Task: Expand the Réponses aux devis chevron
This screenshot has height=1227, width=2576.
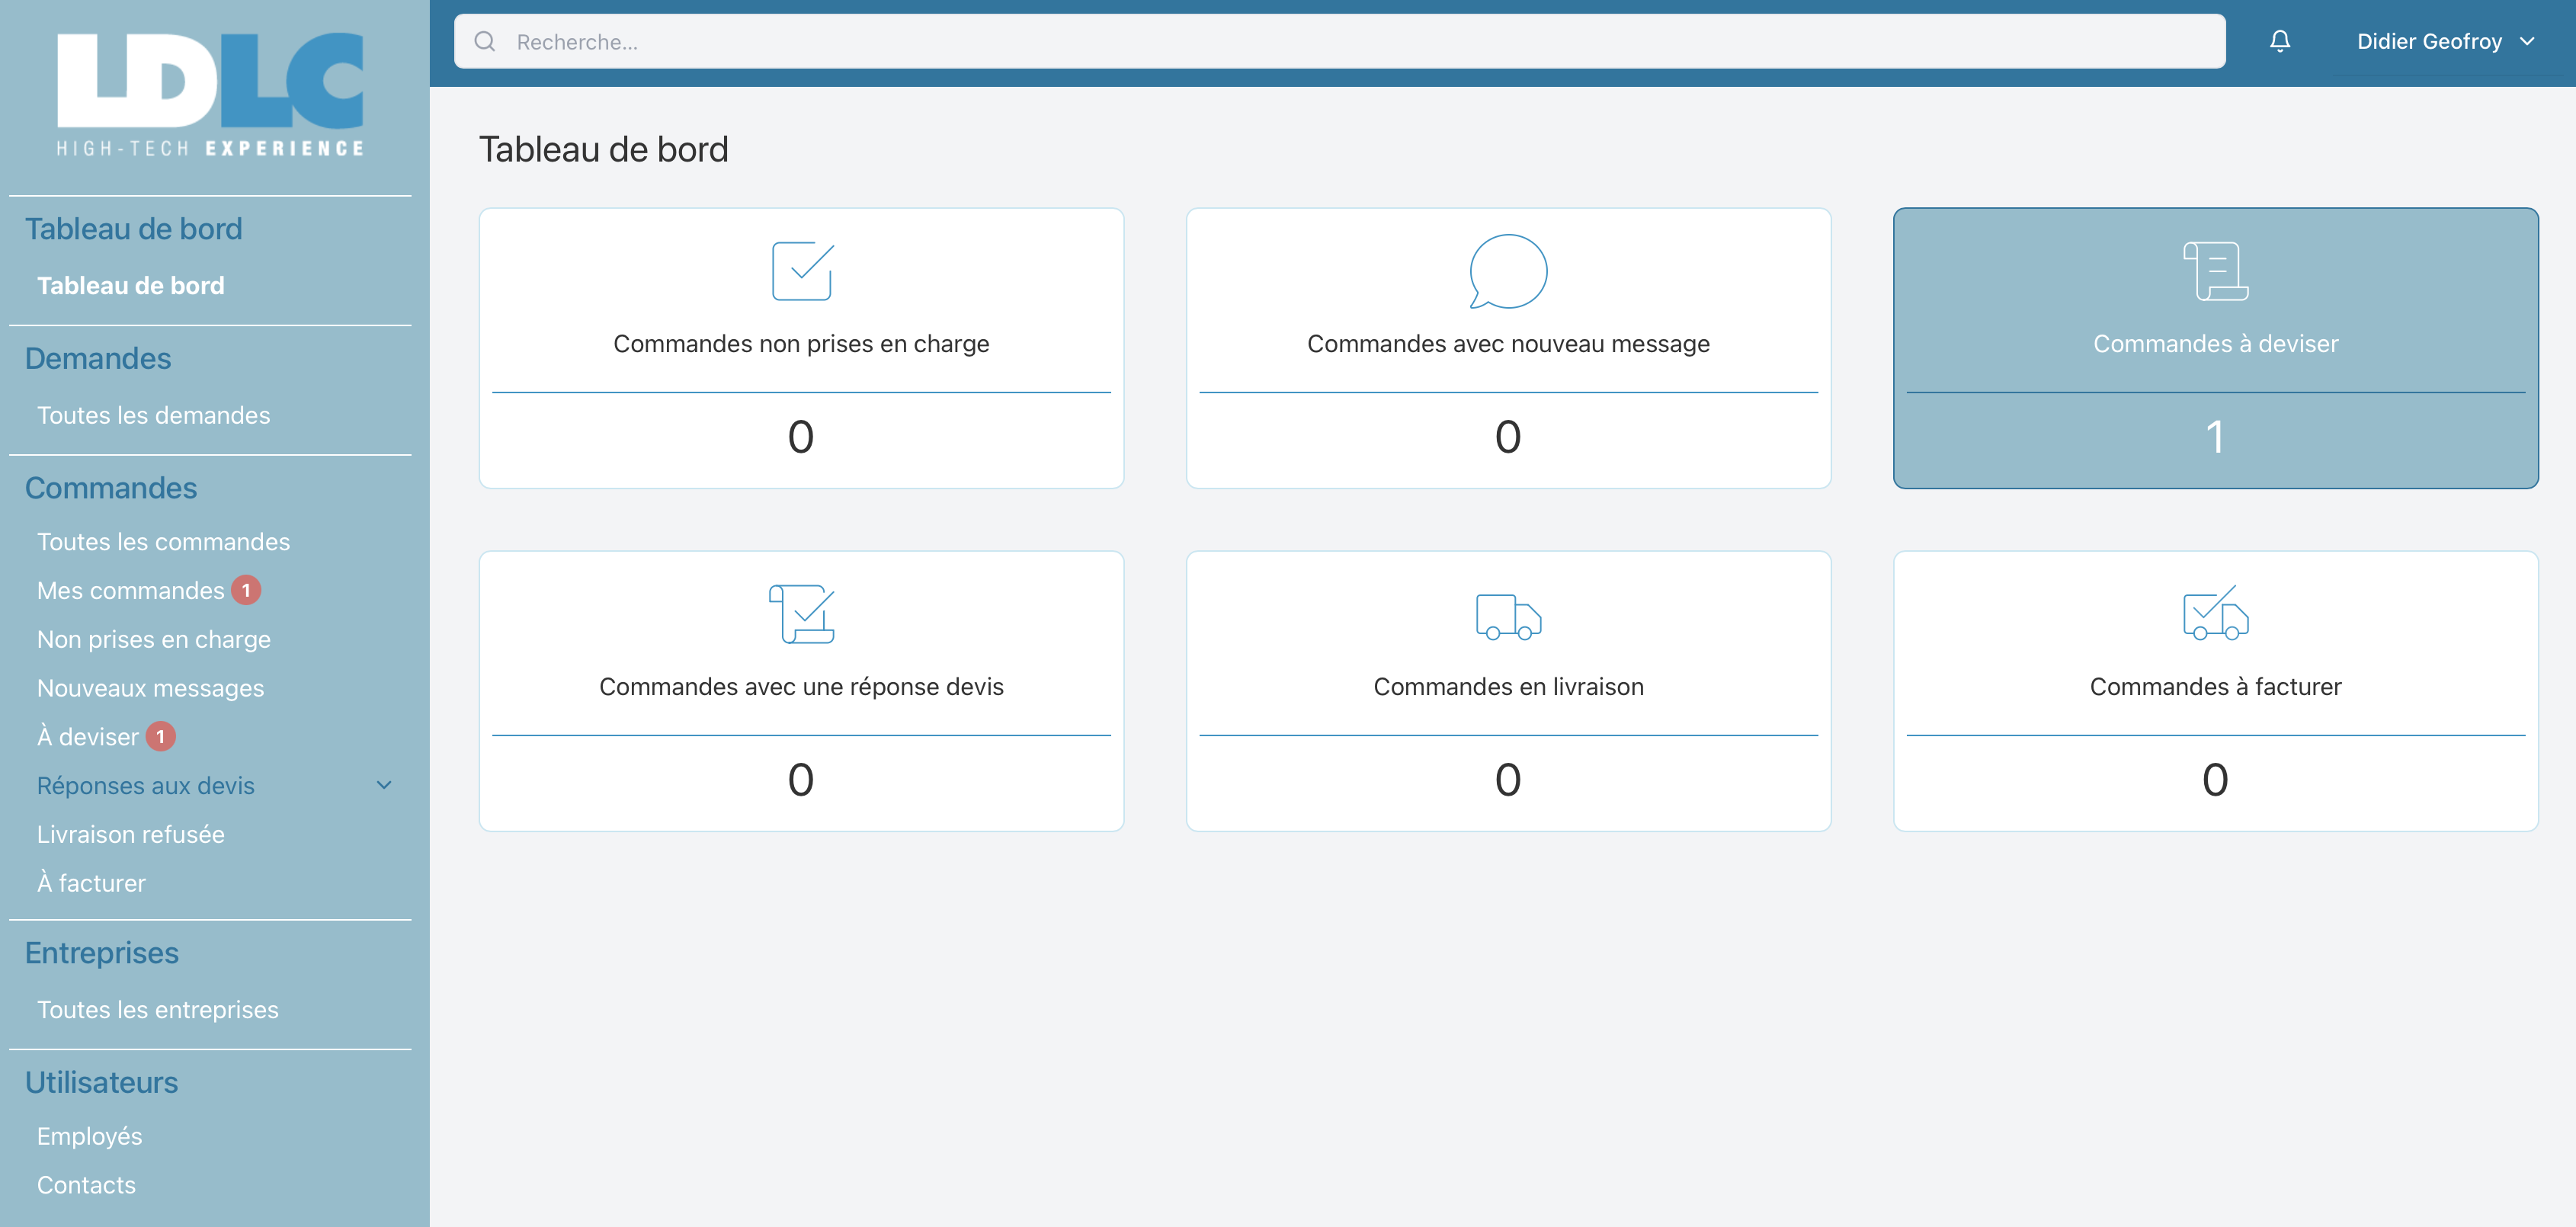Action: [x=384, y=785]
